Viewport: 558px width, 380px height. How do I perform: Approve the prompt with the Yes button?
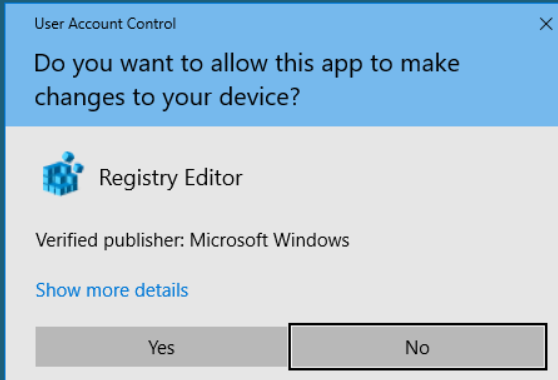click(162, 347)
